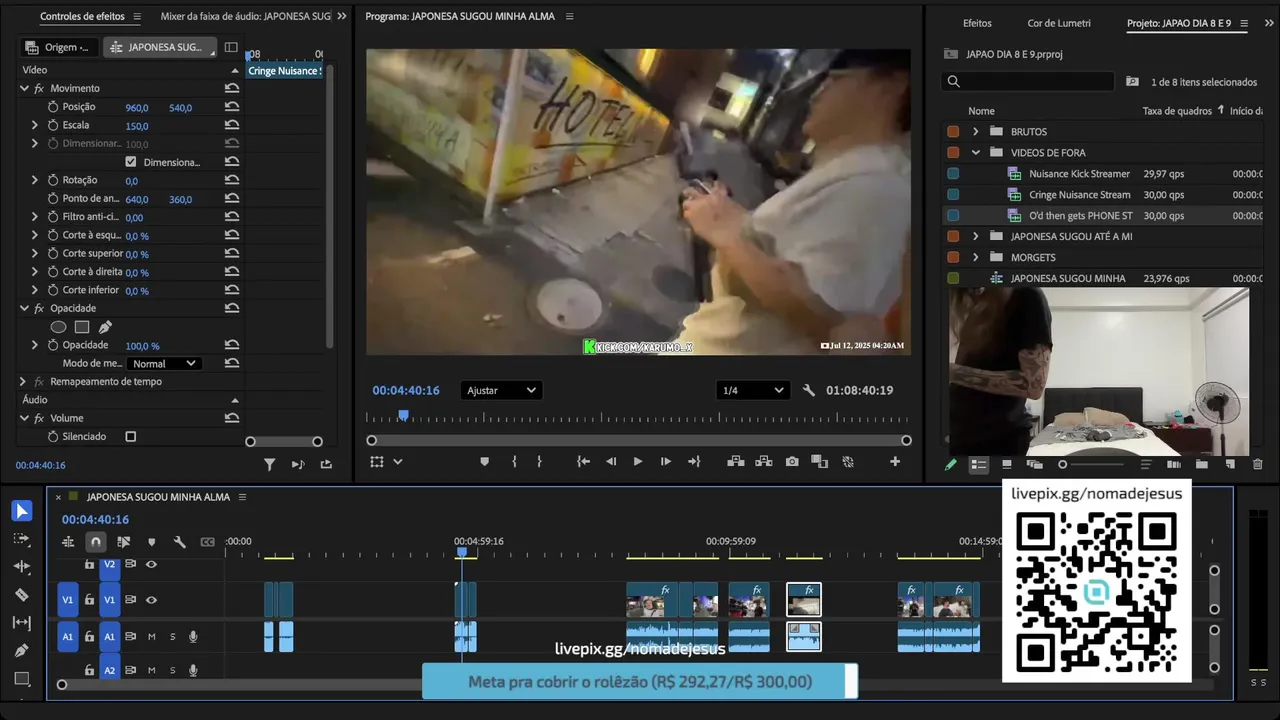1280x720 pixels.
Task: Step back one frame in Program monitor
Action: point(611,462)
